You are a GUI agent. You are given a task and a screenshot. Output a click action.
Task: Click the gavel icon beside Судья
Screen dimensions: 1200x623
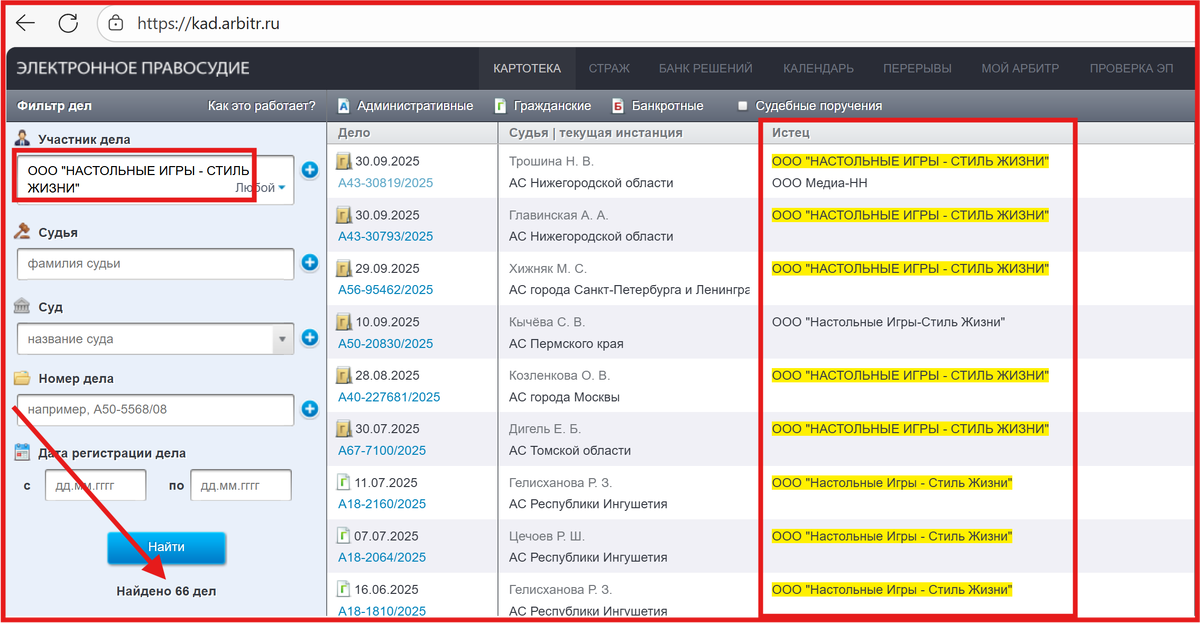click(x=22, y=231)
